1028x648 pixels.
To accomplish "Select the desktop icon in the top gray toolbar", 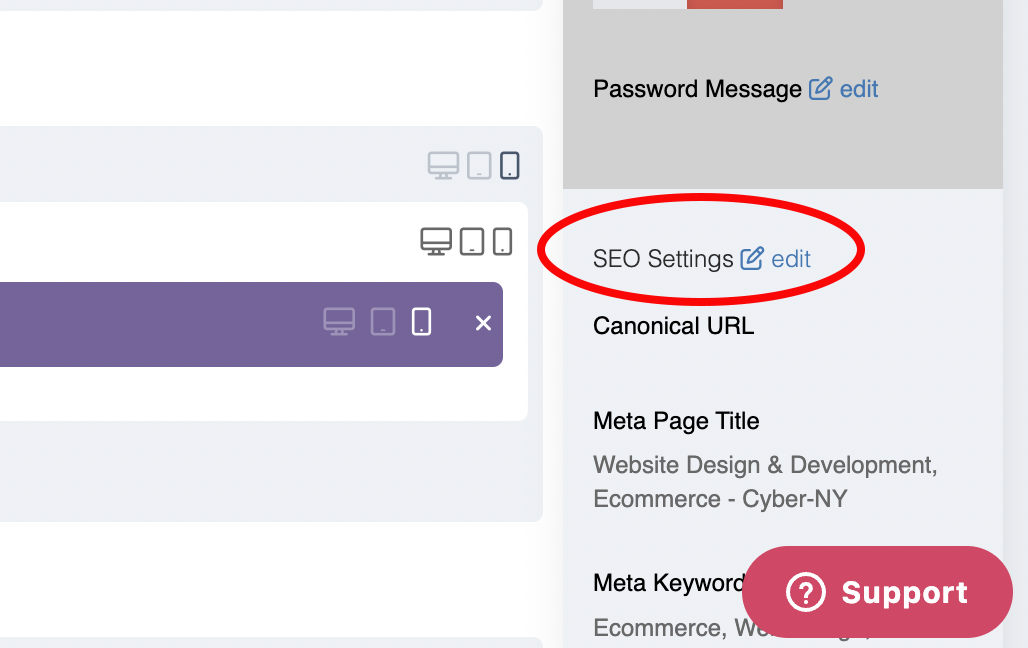I will [x=444, y=165].
